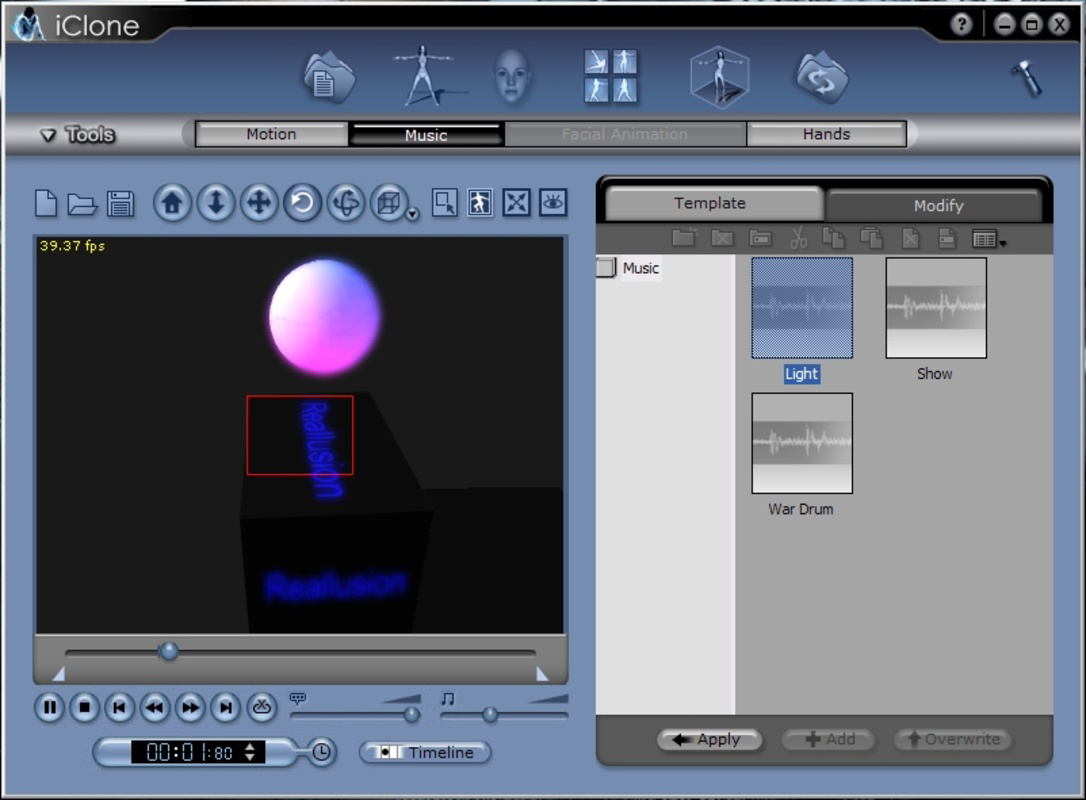Adjust the music volume slider
This screenshot has height=800, width=1086.
click(x=490, y=715)
